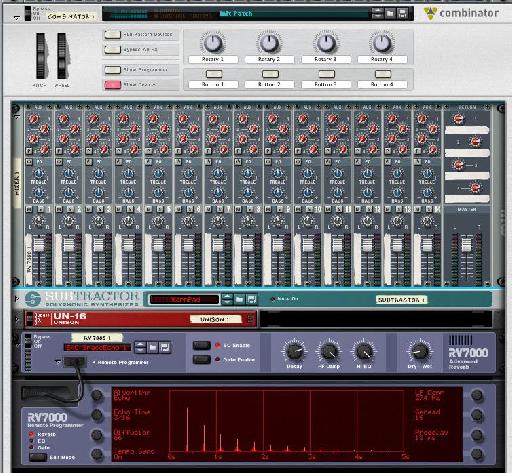
Task: Solo mixer channel 2
Action: click(70, 209)
